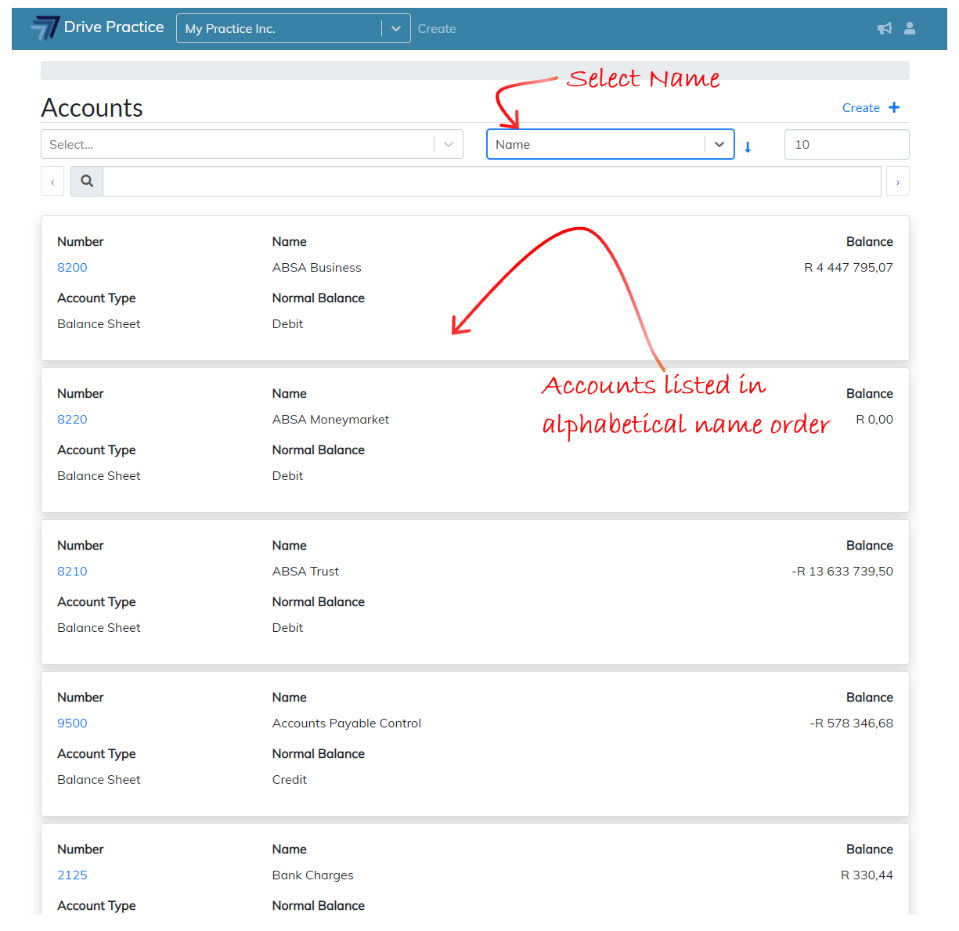Click the Accounts page heading
Image resolution: width=959 pixels, height=931 pixels.
tap(92, 108)
